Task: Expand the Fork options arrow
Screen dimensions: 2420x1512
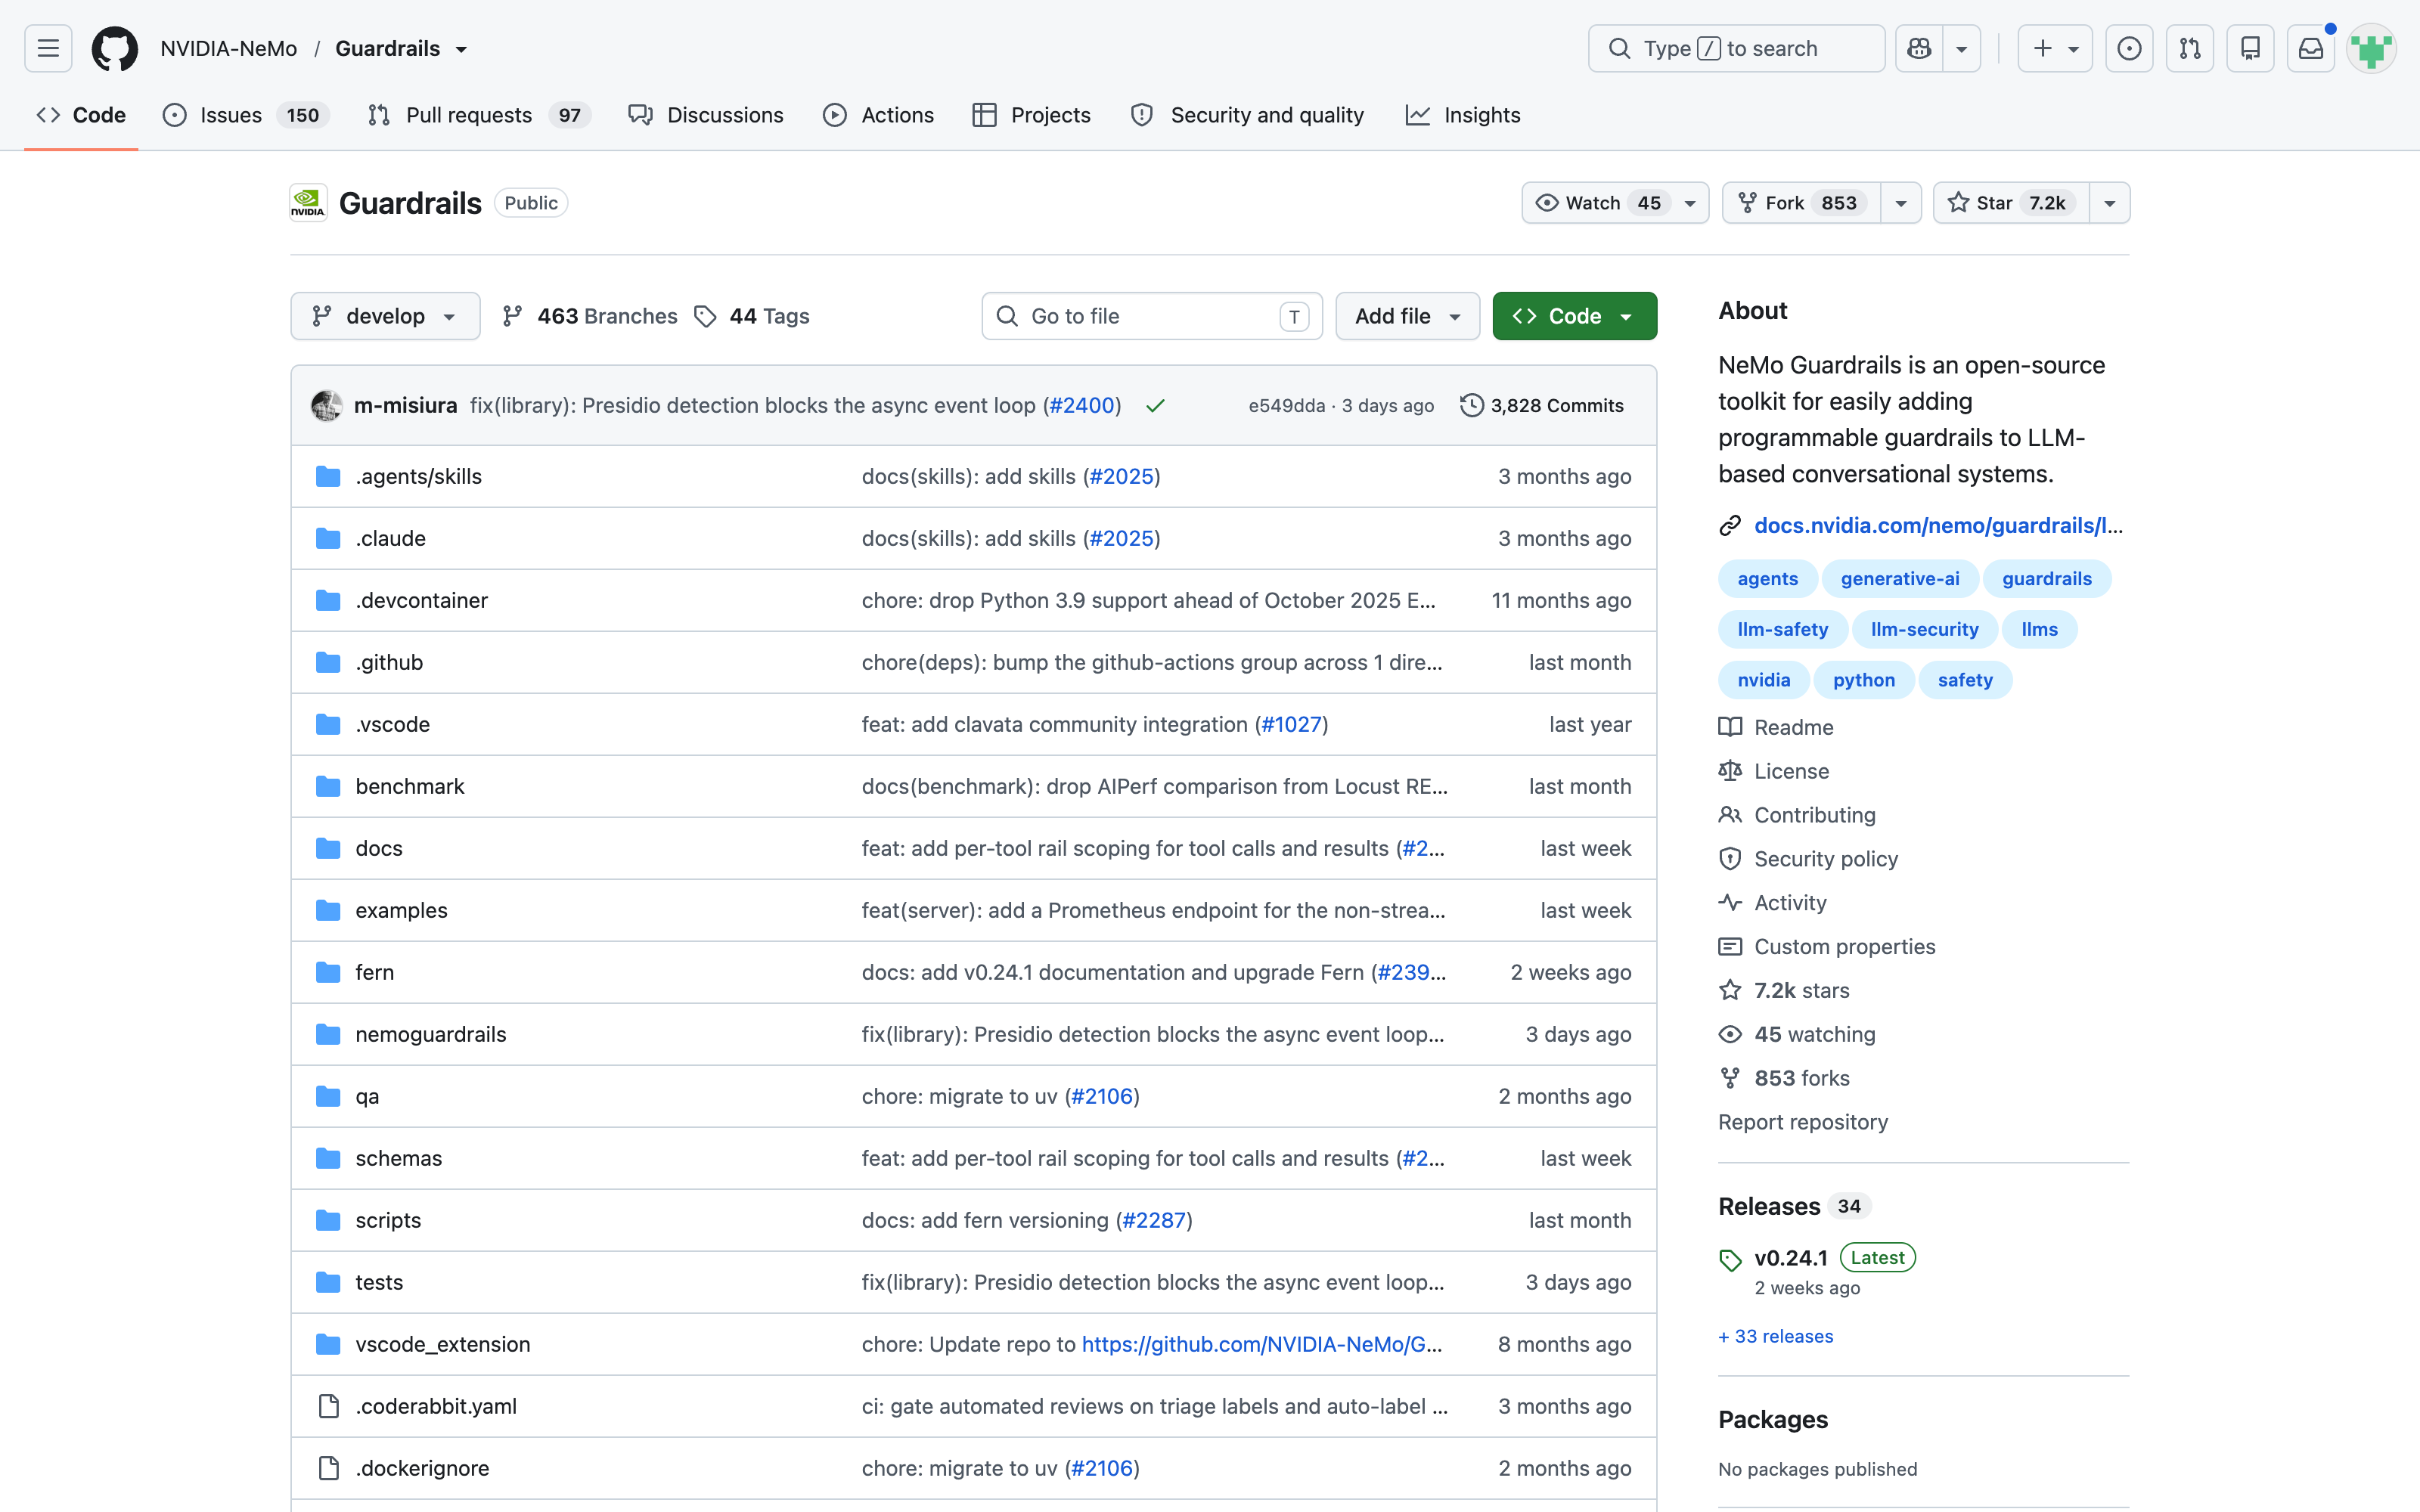Action: click(x=1901, y=203)
